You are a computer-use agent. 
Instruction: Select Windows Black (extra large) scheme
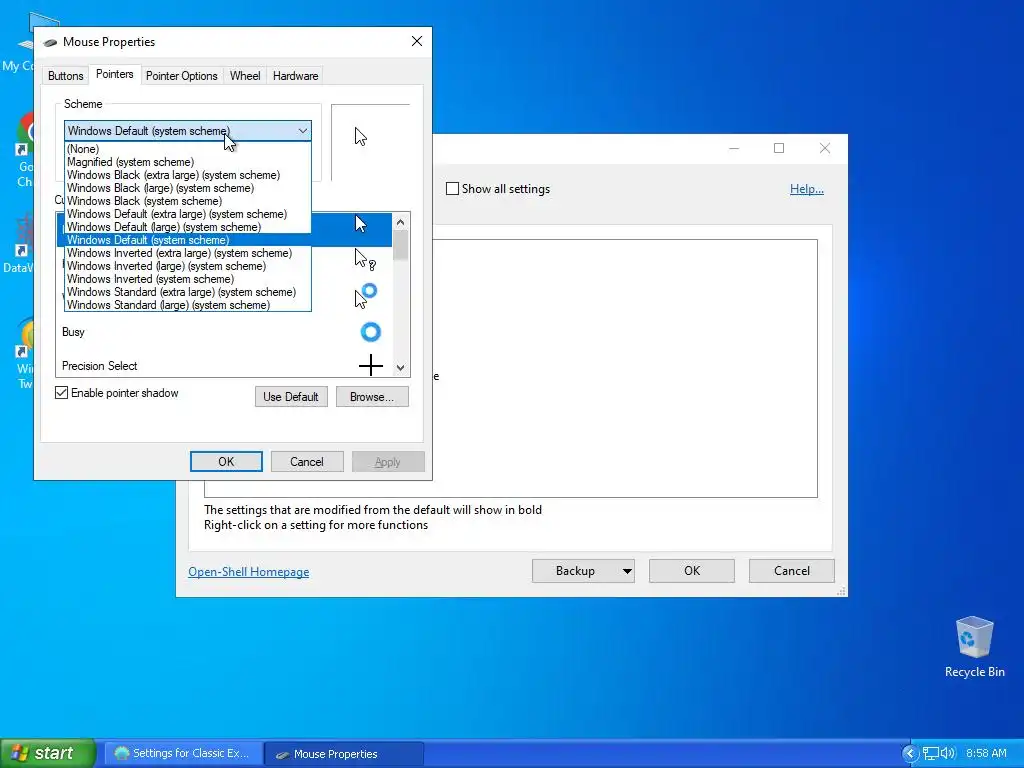pyautogui.click(x=188, y=175)
